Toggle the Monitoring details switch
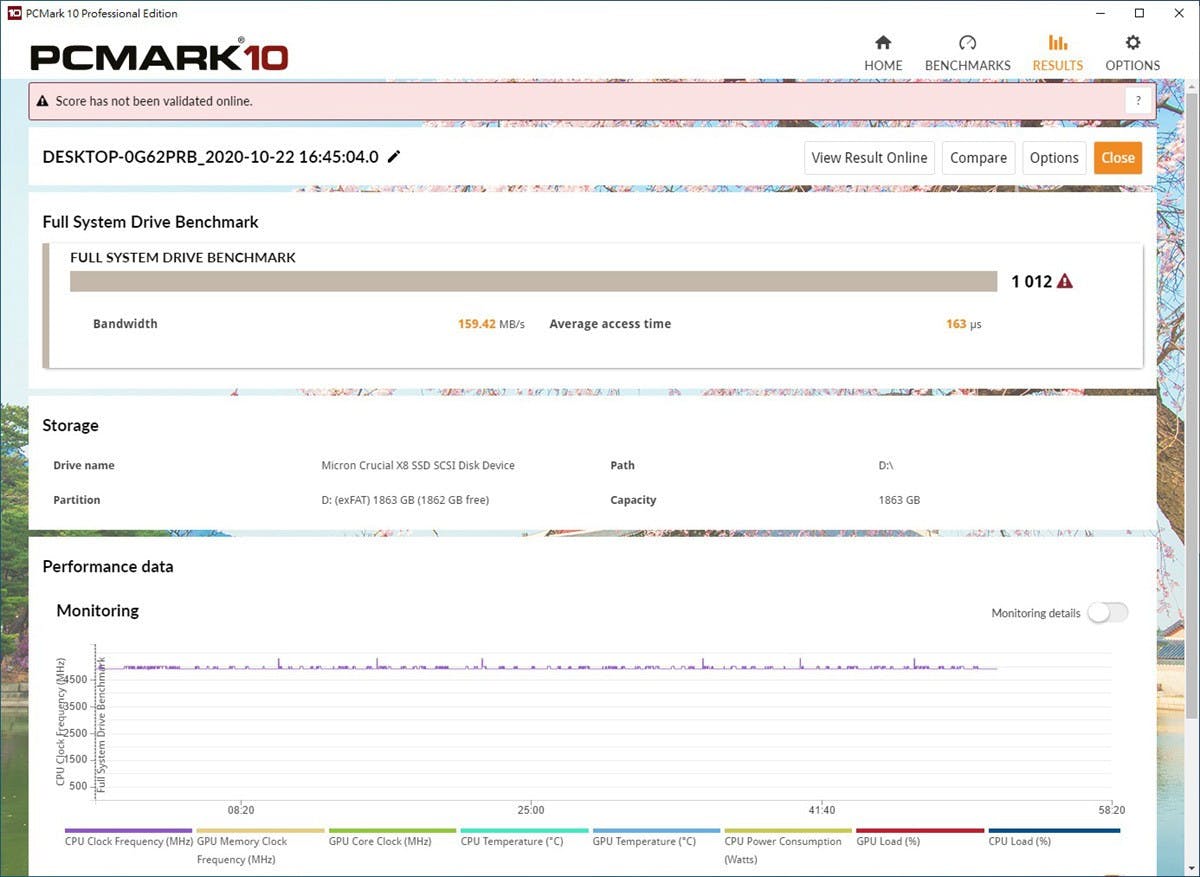1200x877 pixels. point(1108,613)
